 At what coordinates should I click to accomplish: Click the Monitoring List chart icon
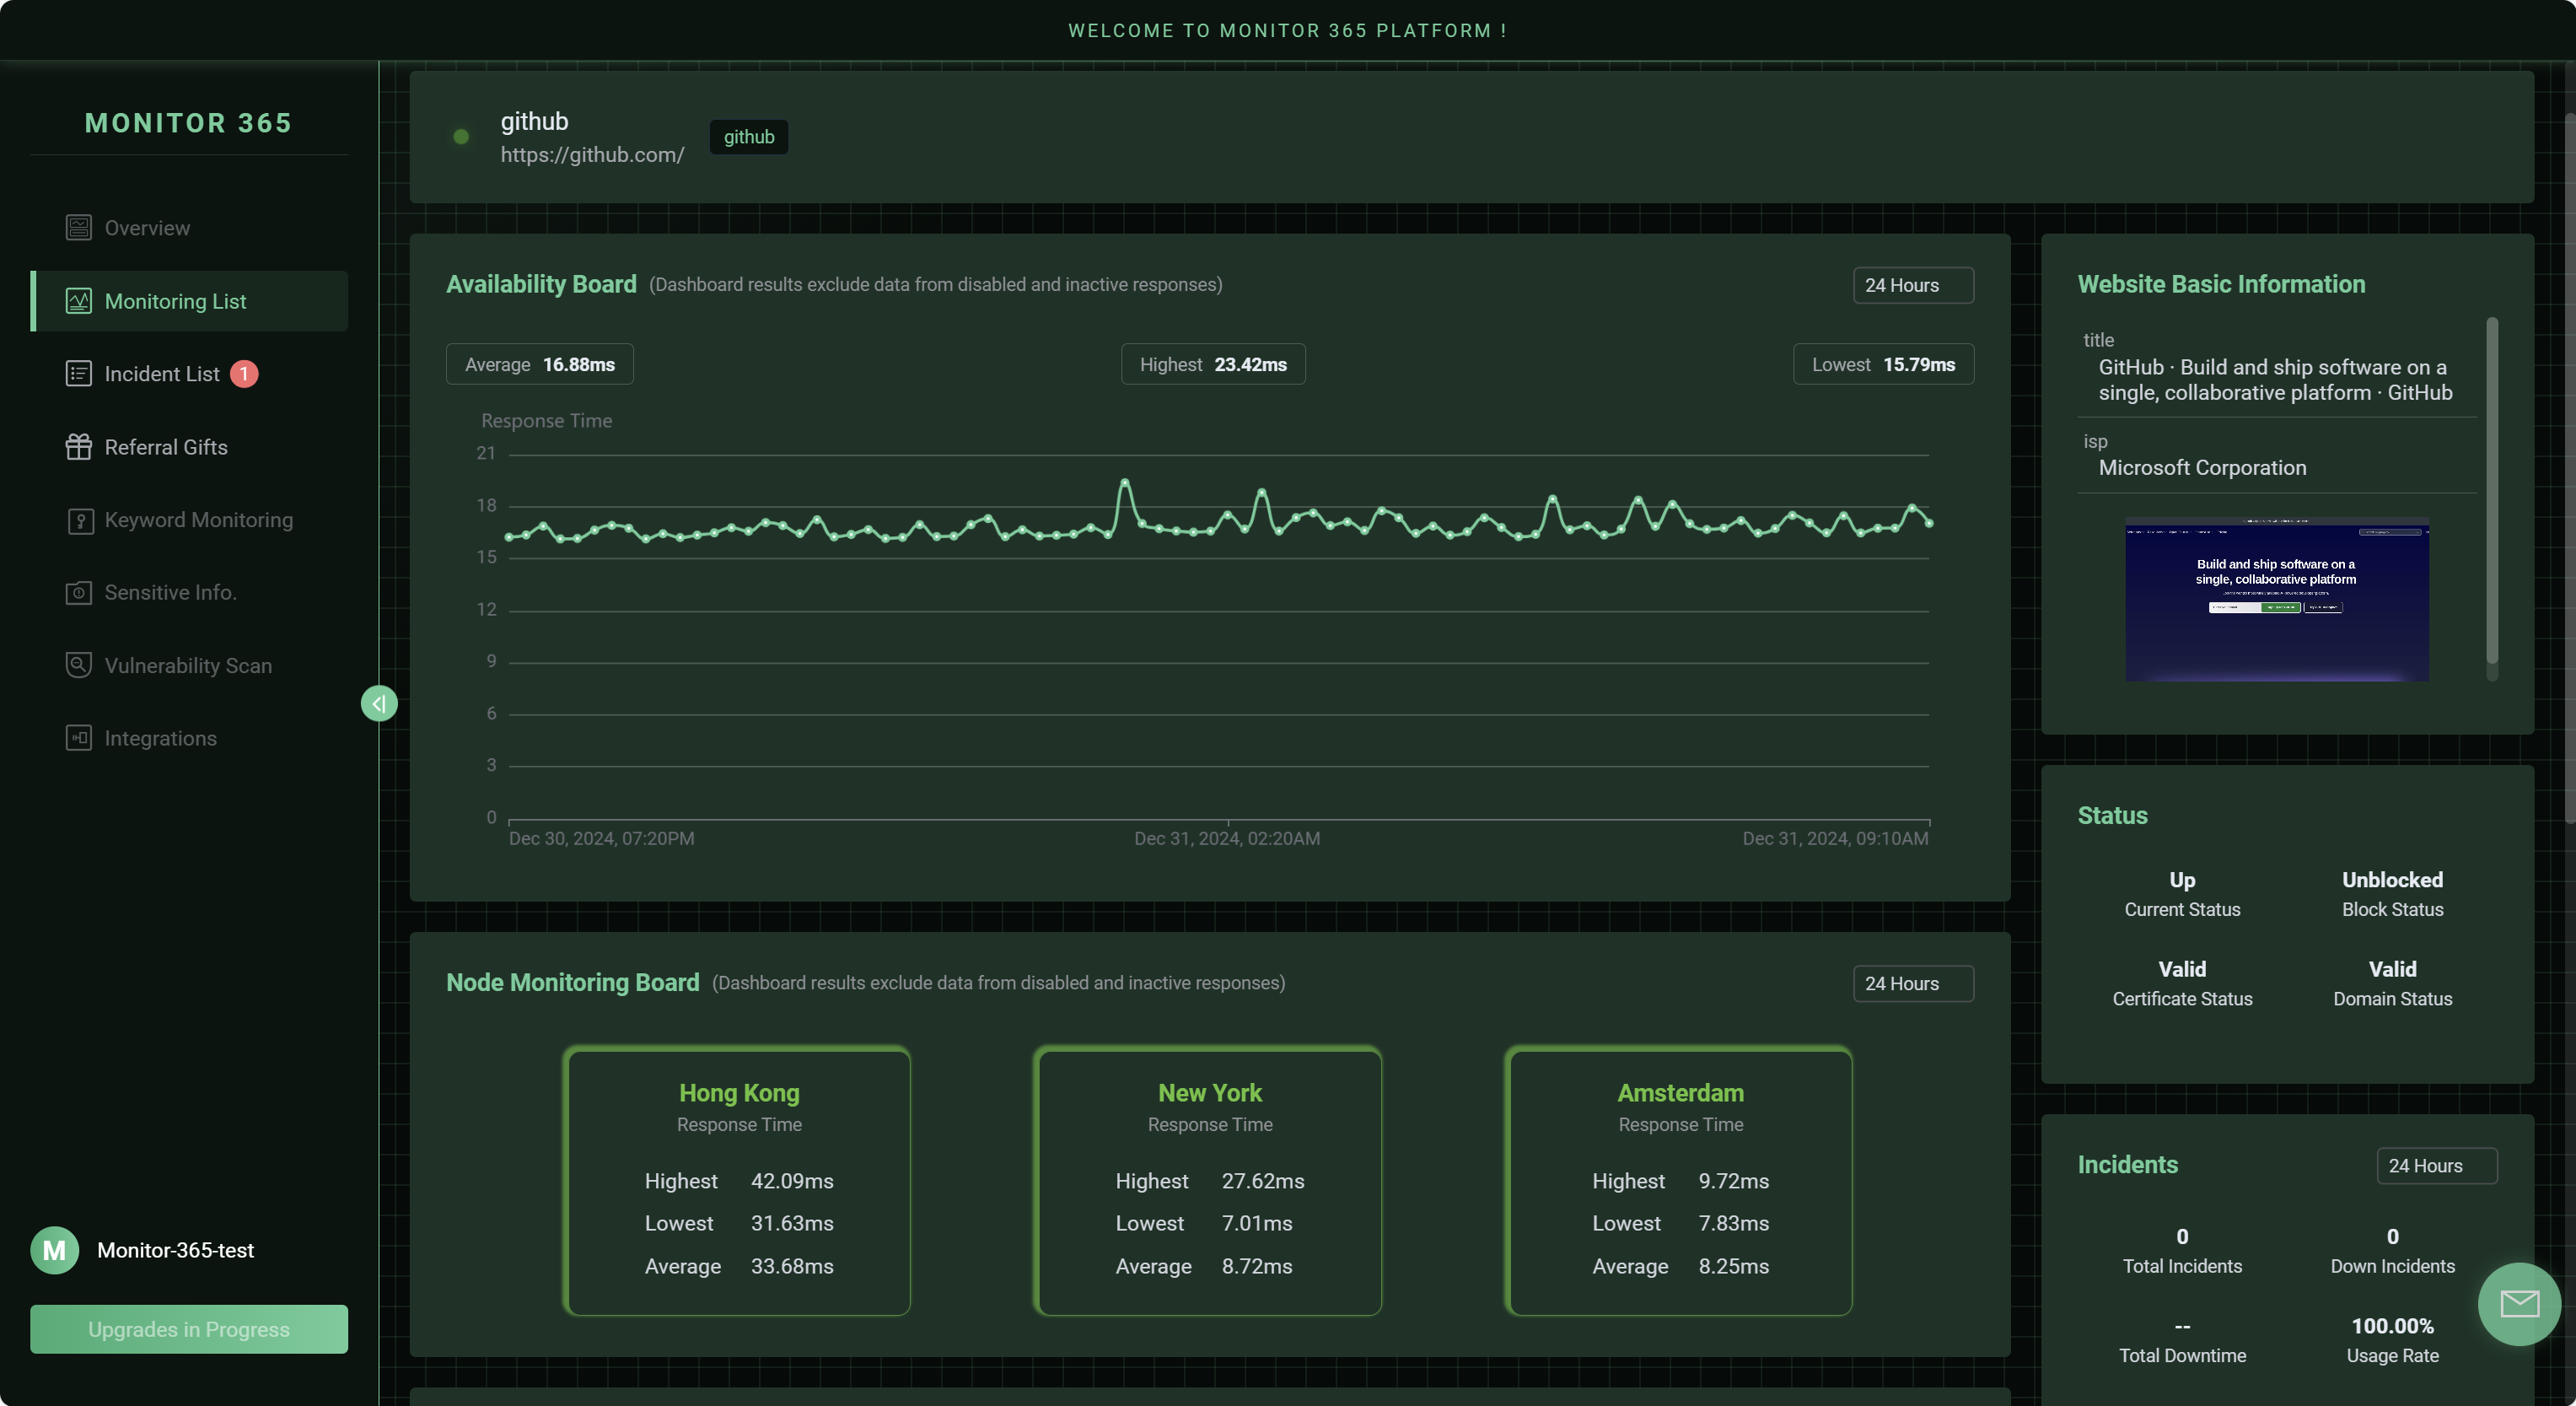point(78,301)
